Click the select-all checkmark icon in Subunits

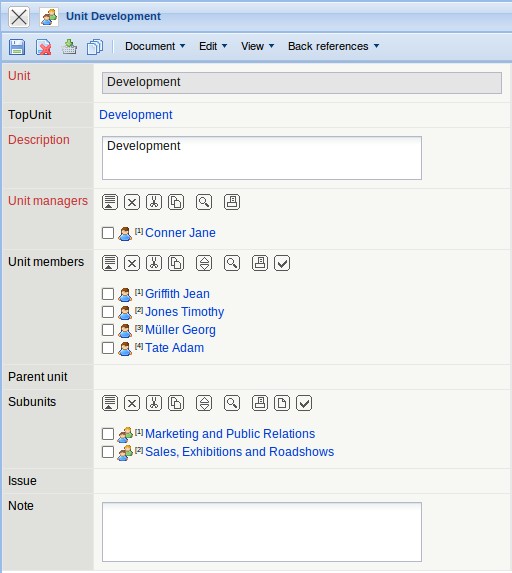pos(304,403)
